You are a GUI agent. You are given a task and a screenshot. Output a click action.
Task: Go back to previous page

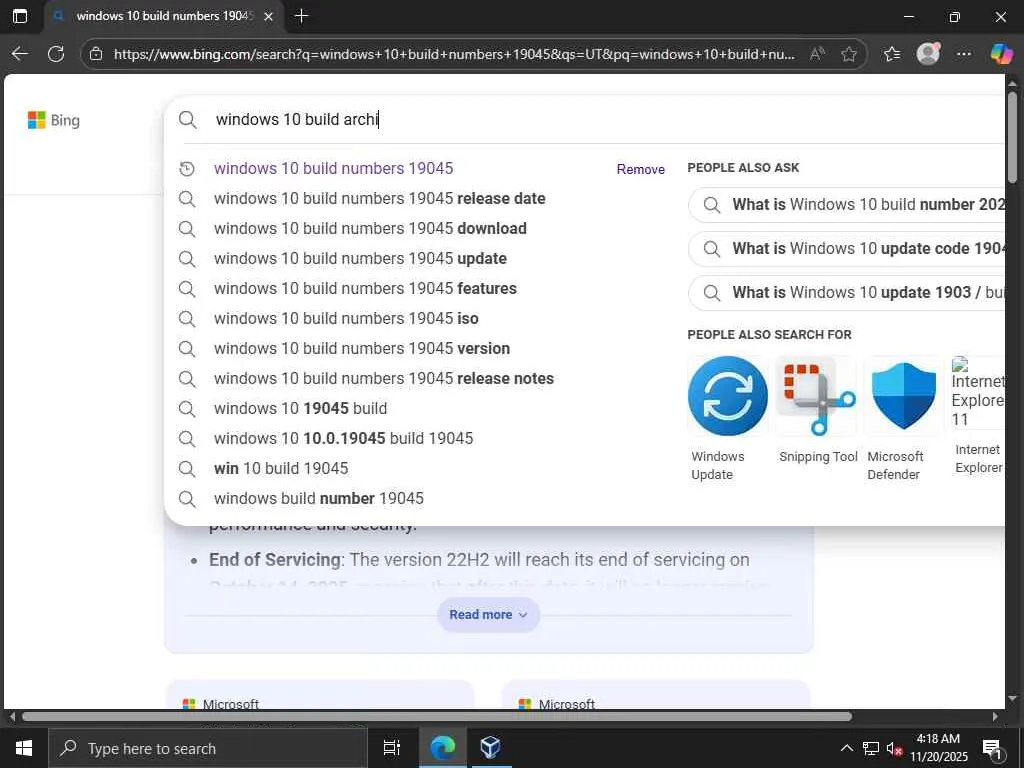[20, 54]
